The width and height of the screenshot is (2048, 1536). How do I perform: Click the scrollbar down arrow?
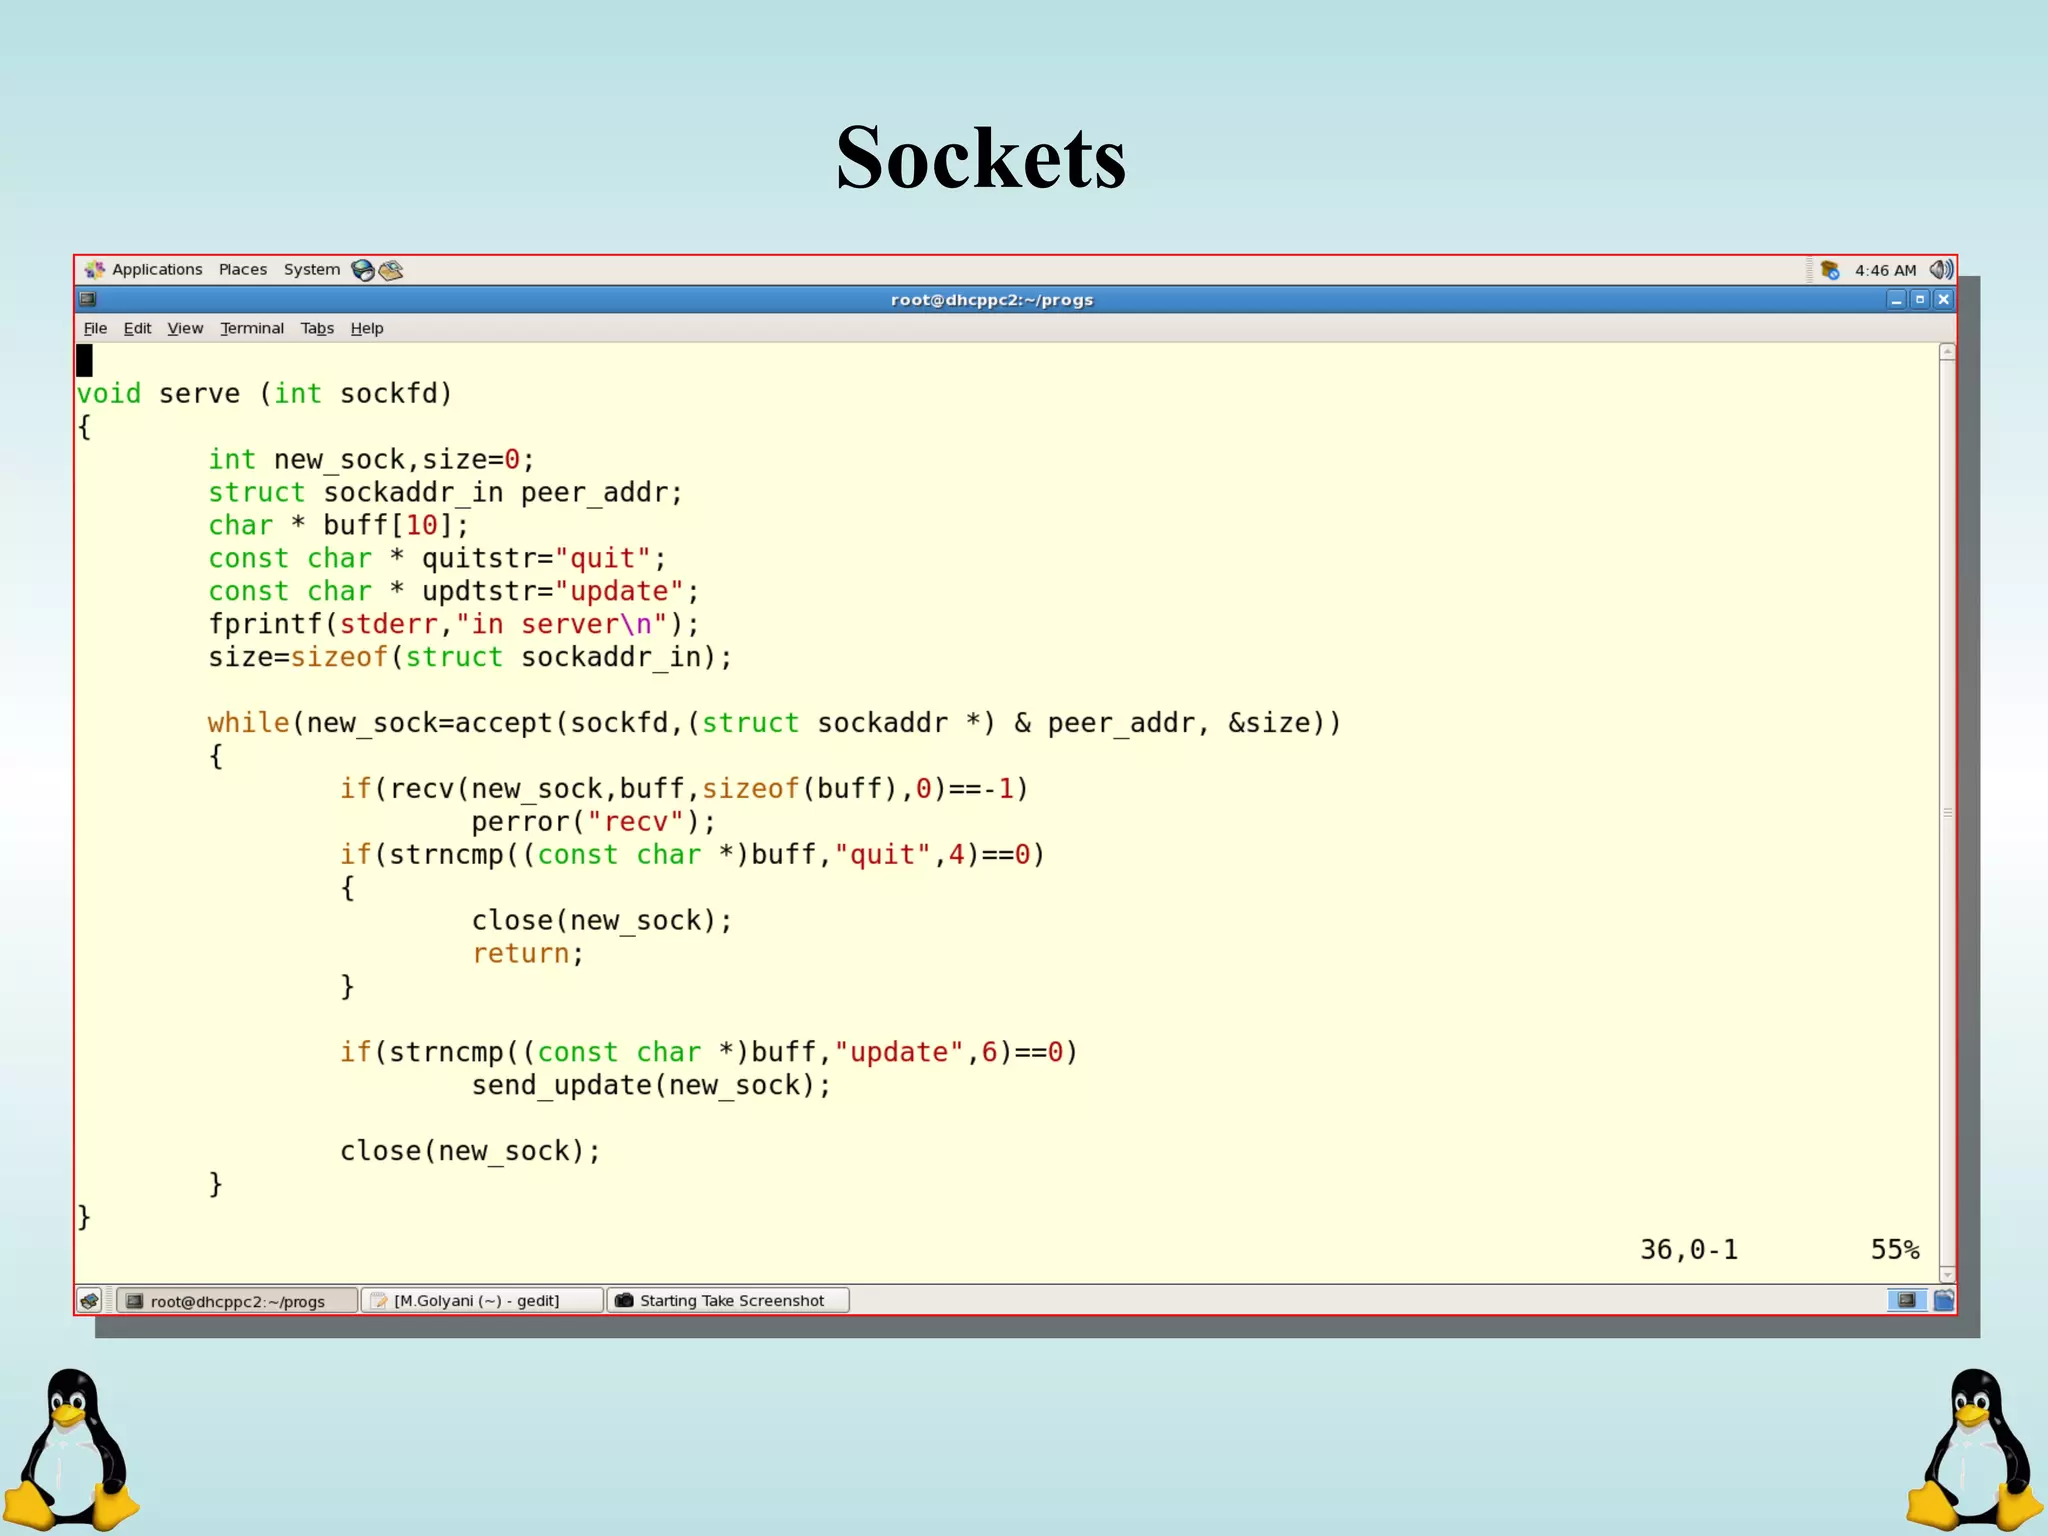1946,1274
